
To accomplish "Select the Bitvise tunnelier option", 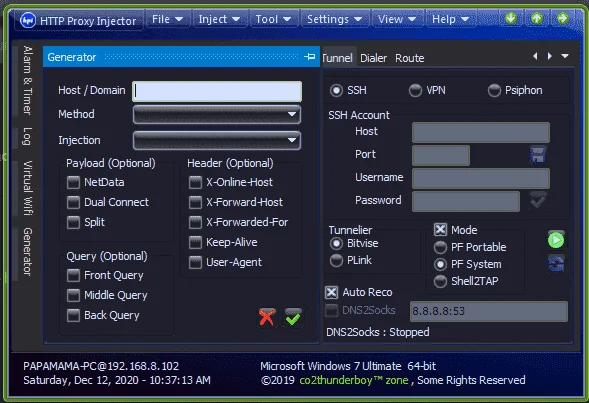I will tap(336, 243).
